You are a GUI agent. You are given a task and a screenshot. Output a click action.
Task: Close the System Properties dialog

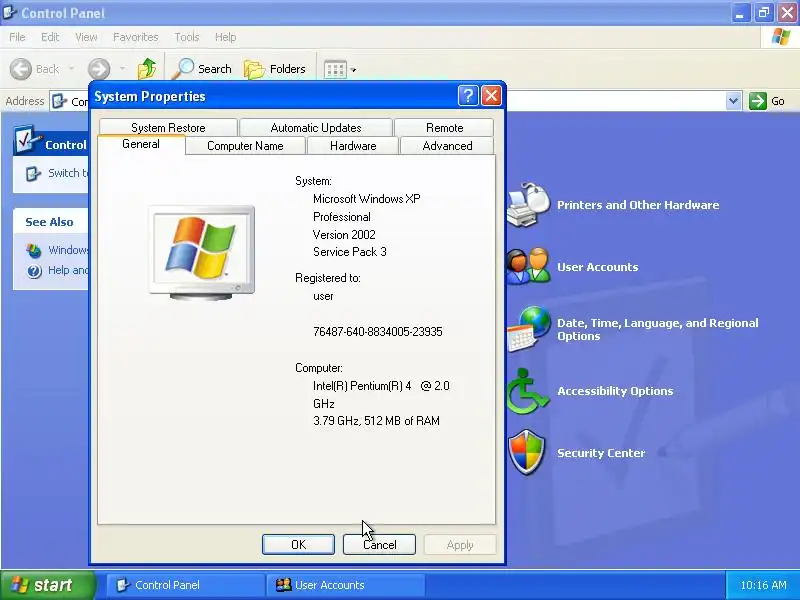tap(491, 95)
